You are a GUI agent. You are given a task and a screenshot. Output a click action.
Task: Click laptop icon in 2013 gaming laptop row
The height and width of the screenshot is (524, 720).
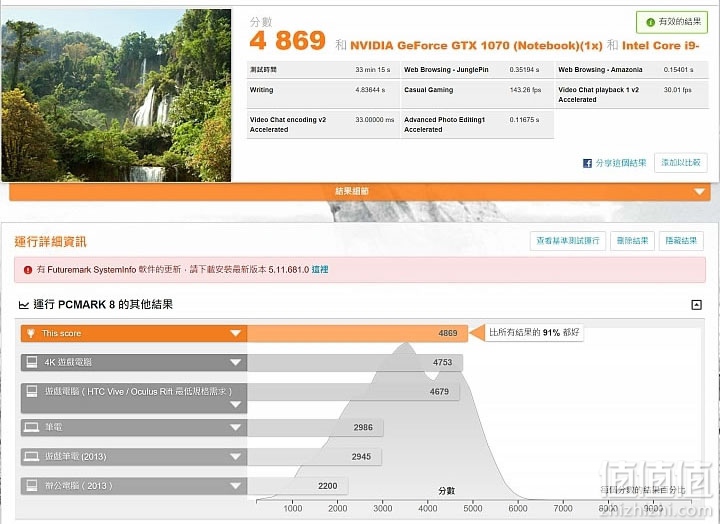[31, 456]
